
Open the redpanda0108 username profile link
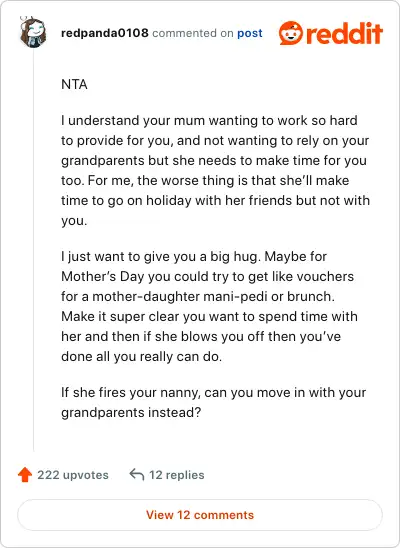point(105,33)
